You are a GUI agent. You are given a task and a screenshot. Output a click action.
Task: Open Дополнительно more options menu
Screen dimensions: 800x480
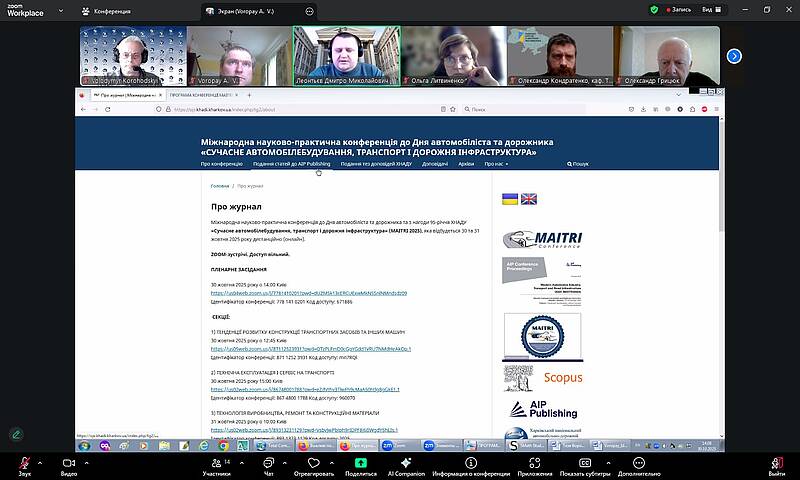(639, 463)
